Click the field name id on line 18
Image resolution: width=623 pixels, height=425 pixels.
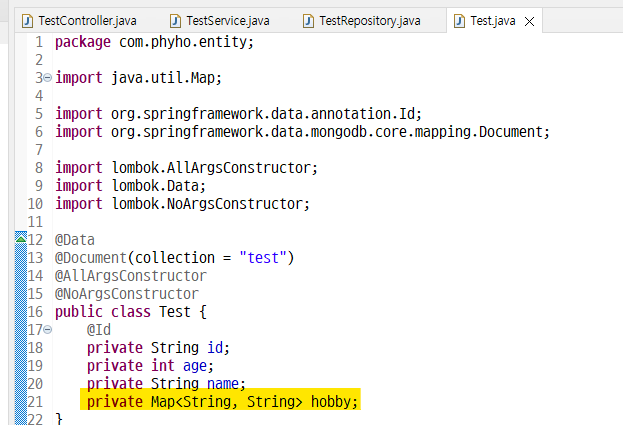tap(215, 348)
